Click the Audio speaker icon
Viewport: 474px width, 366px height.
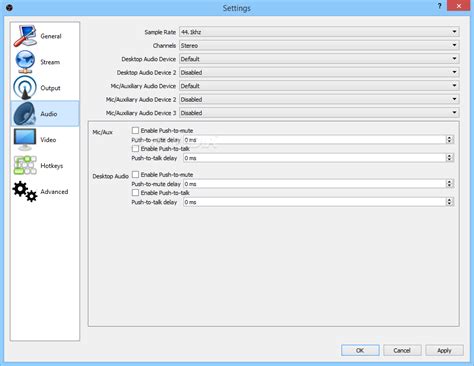[x=25, y=114]
